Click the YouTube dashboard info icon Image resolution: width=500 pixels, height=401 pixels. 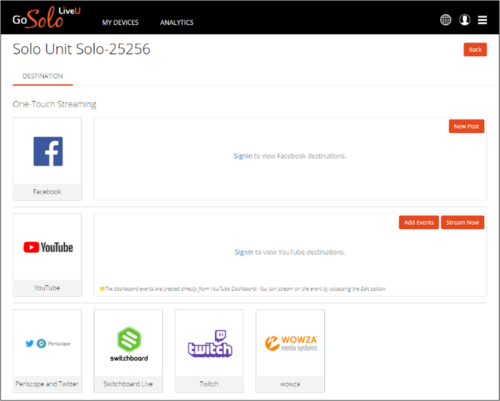coord(102,289)
